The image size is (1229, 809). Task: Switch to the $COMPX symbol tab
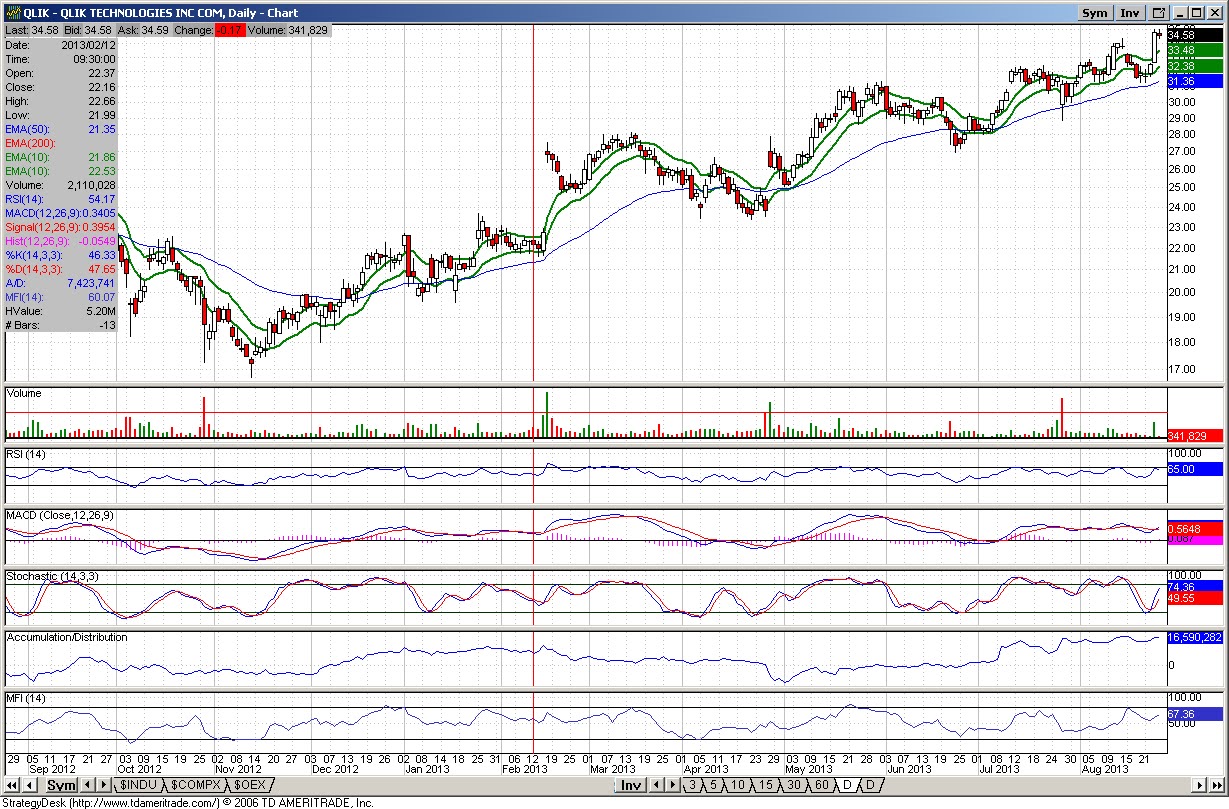point(196,785)
